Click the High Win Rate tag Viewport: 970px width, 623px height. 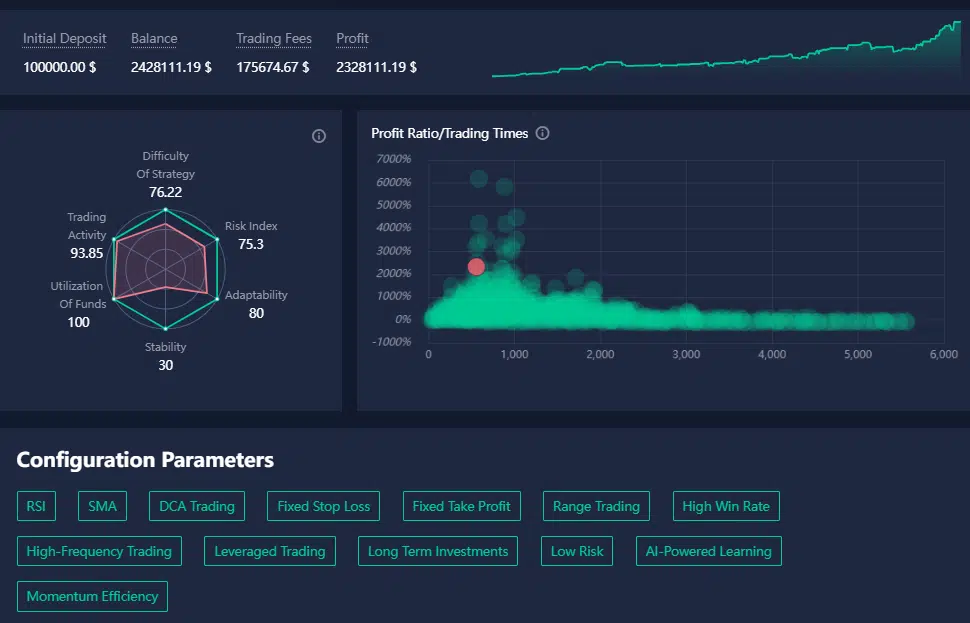click(x=726, y=506)
